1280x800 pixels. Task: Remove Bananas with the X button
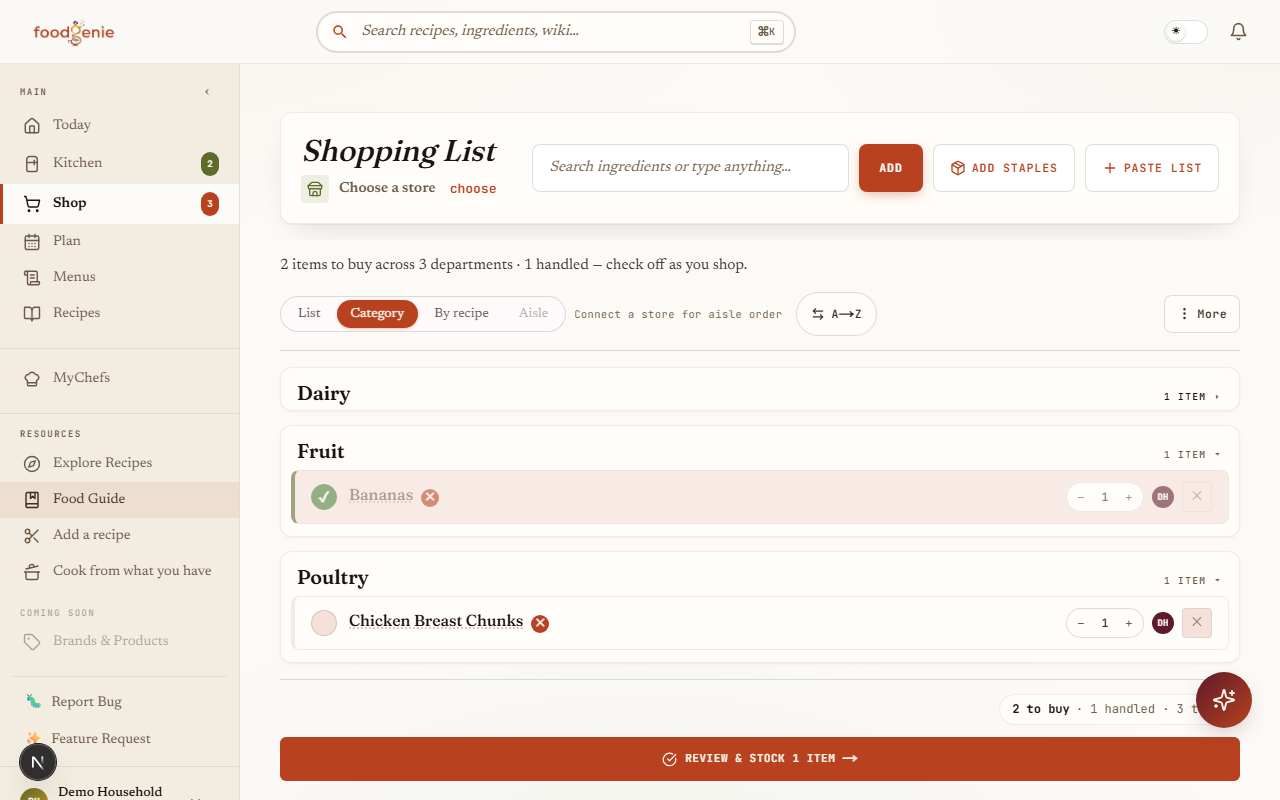[1197, 497]
